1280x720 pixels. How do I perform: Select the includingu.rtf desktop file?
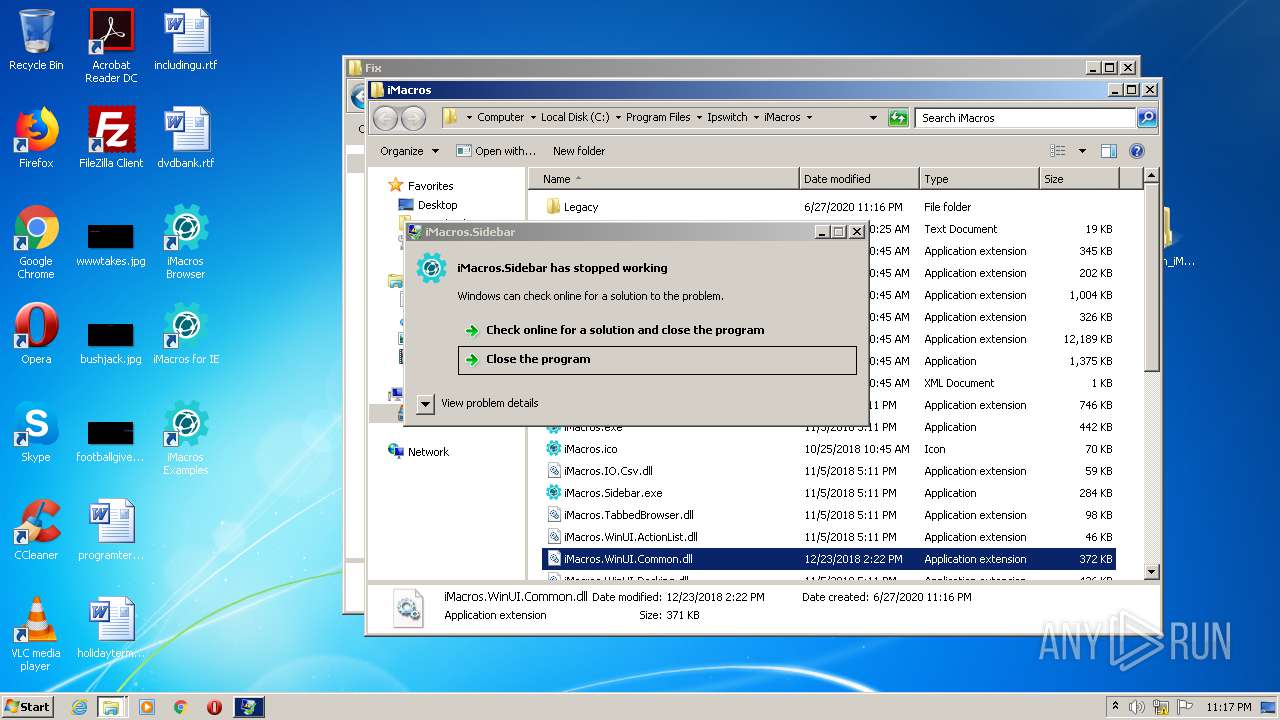(x=186, y=40)
